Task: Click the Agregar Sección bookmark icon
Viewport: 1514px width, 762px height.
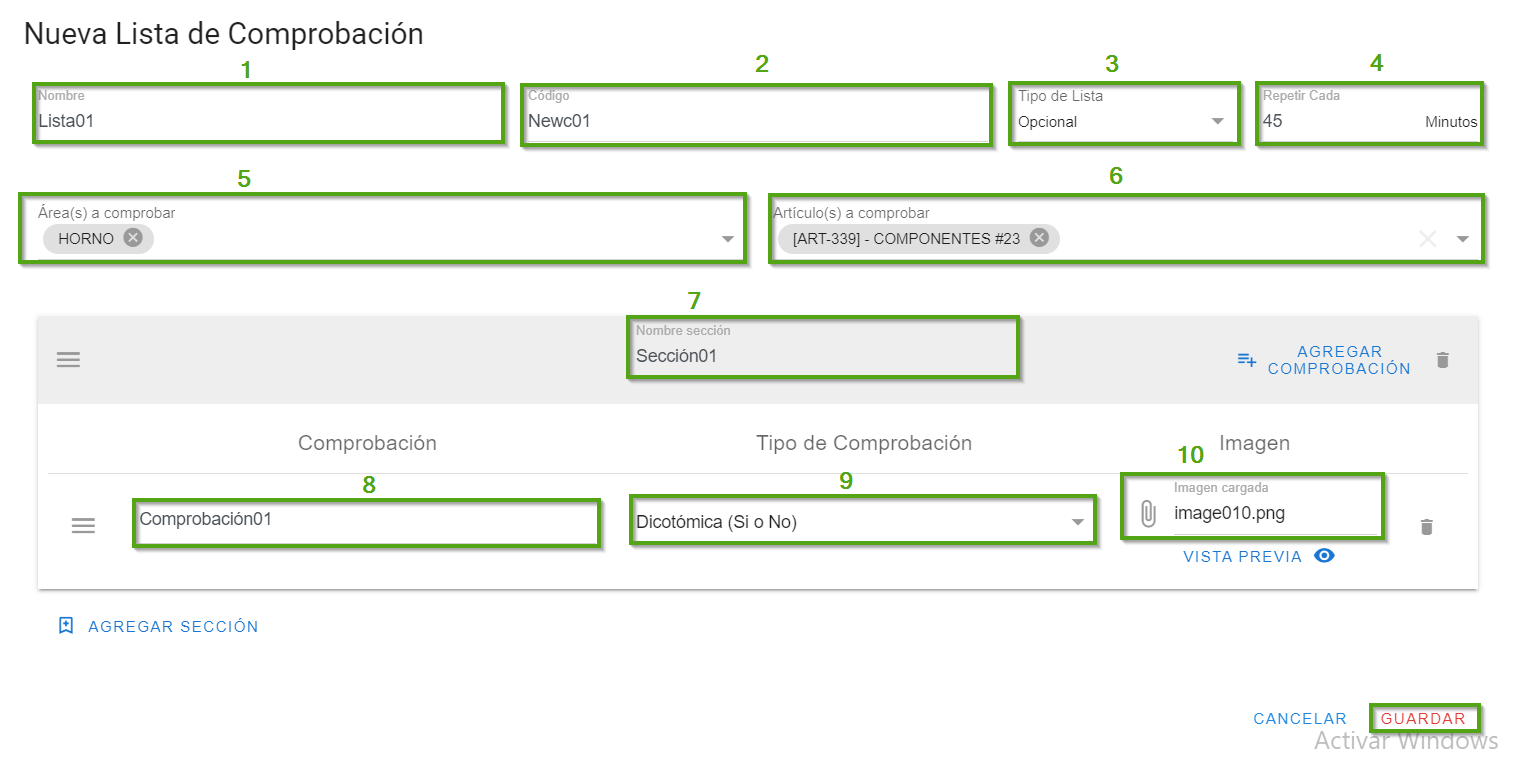Action: click(66, 626)
